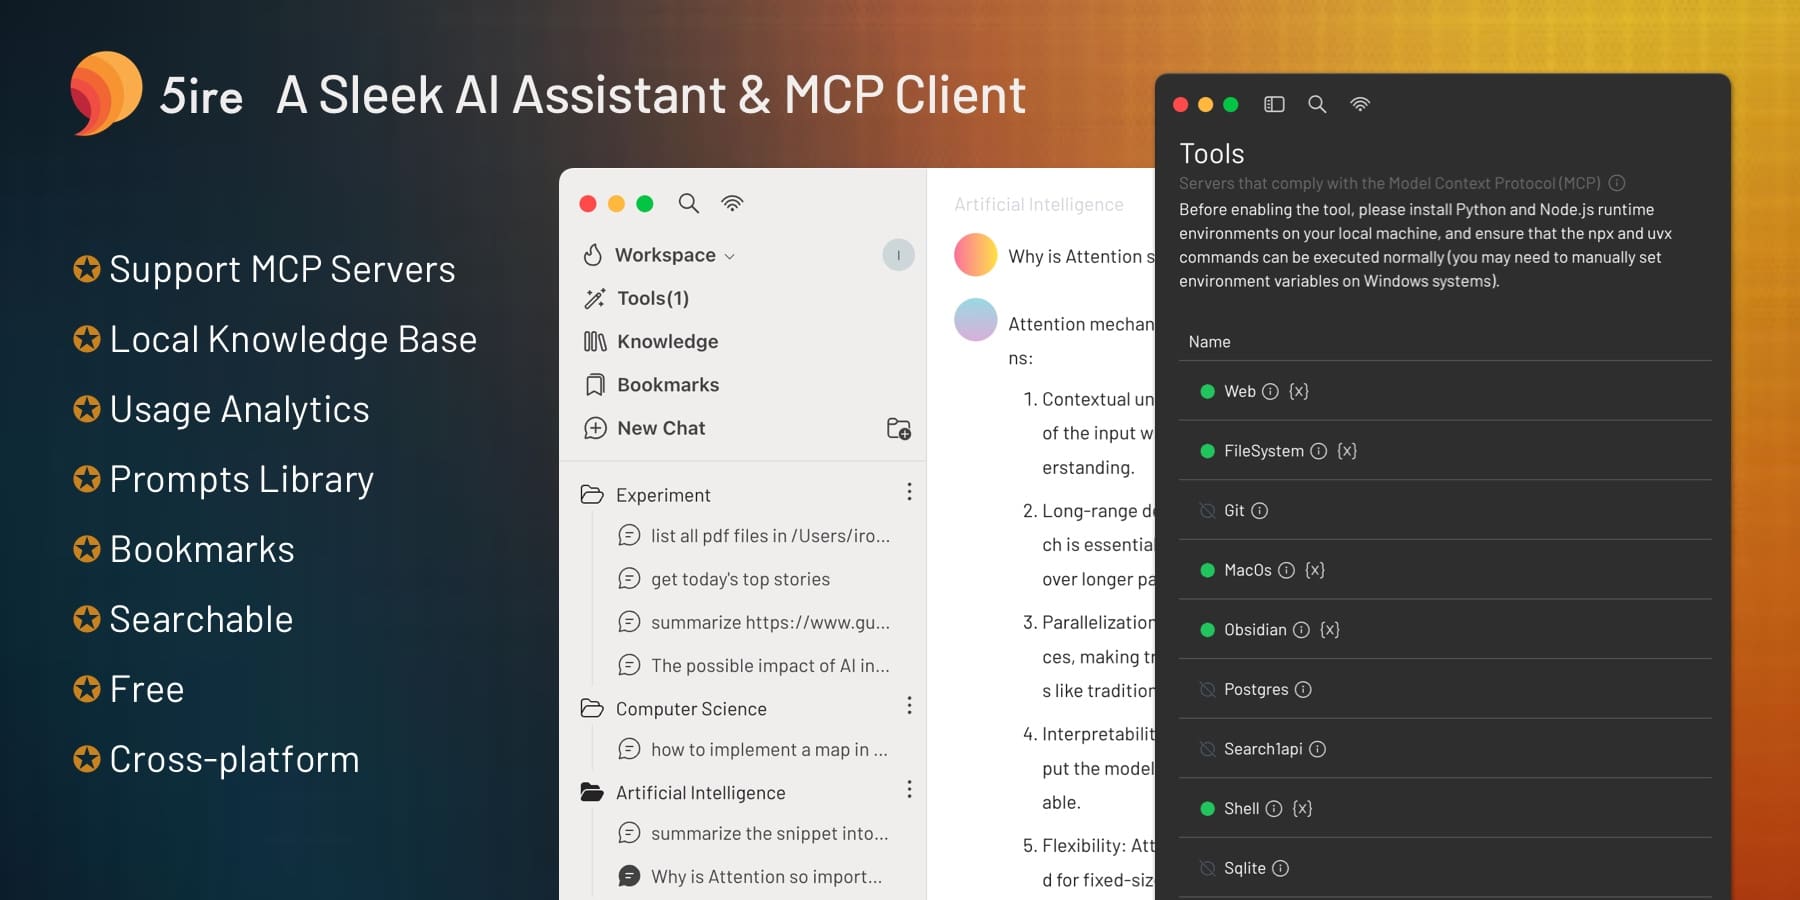
Task: Open the Knowledge section
Action: pyautogui.click(x=667, y=341)
